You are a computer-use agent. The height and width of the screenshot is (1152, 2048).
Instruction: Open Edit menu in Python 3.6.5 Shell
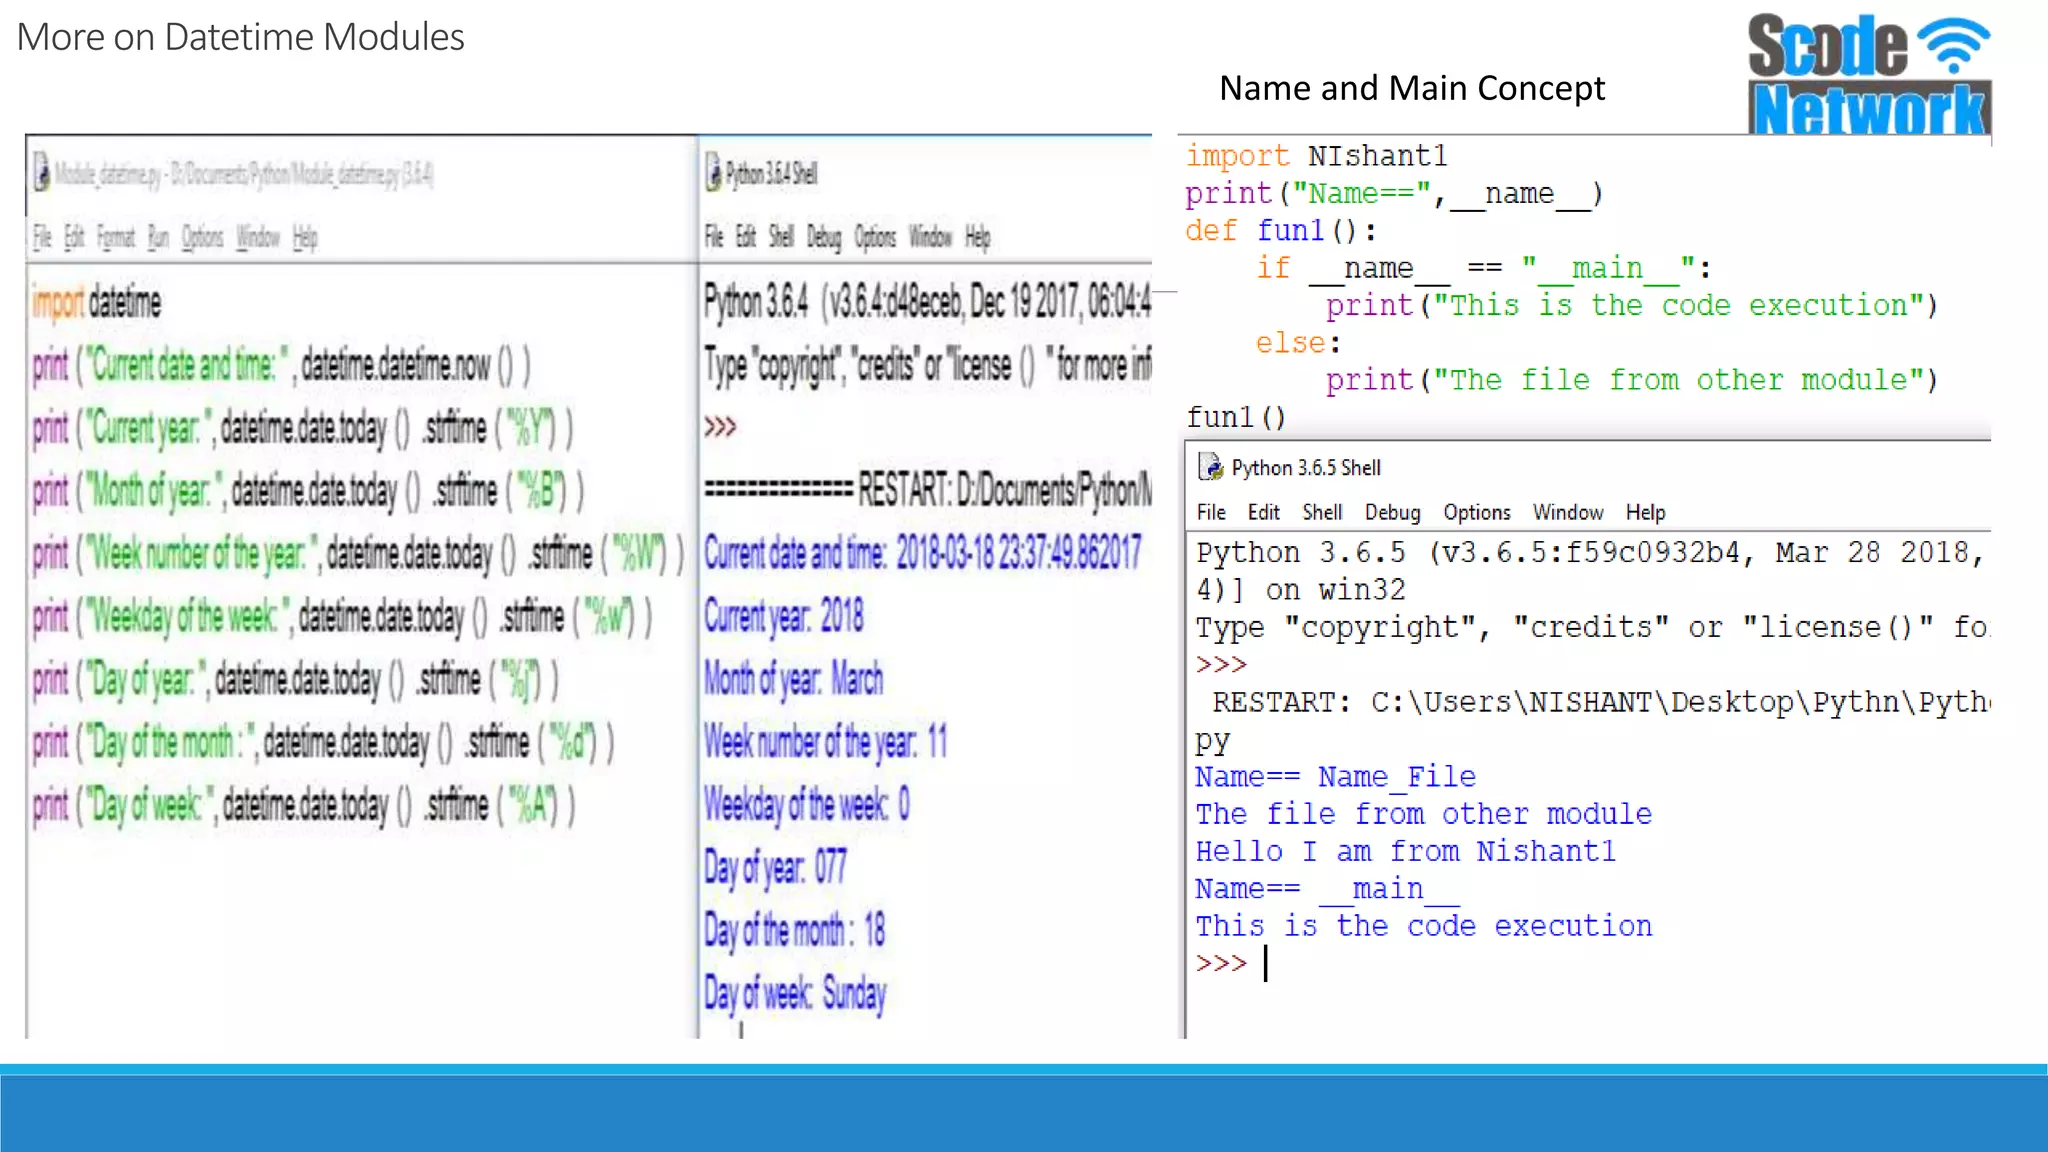click(1263, 512)
